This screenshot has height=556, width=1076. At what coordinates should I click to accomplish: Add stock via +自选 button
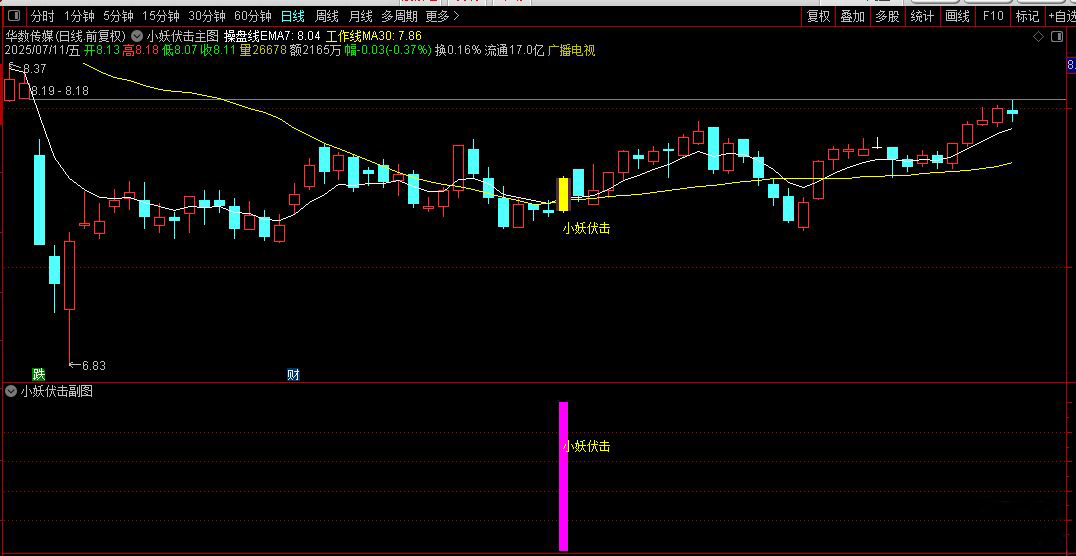point(1061,16)
